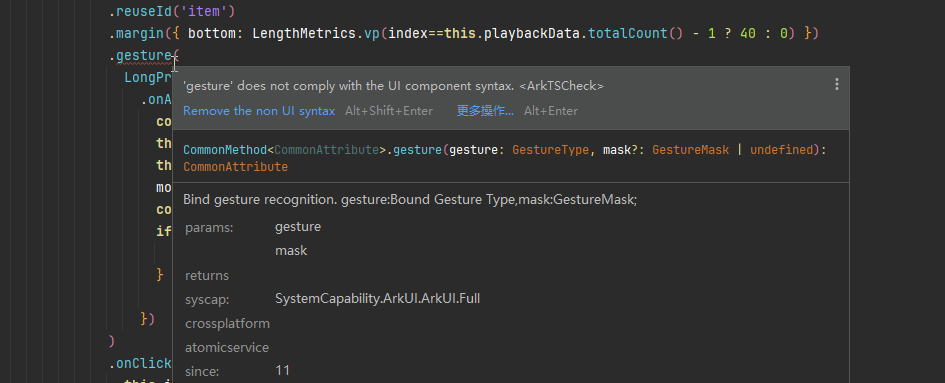Image resolution: width=945 pixels, height=383 pixels.
Task: Click the LengthMetrics identifier
Action: [x=304, y=33]
